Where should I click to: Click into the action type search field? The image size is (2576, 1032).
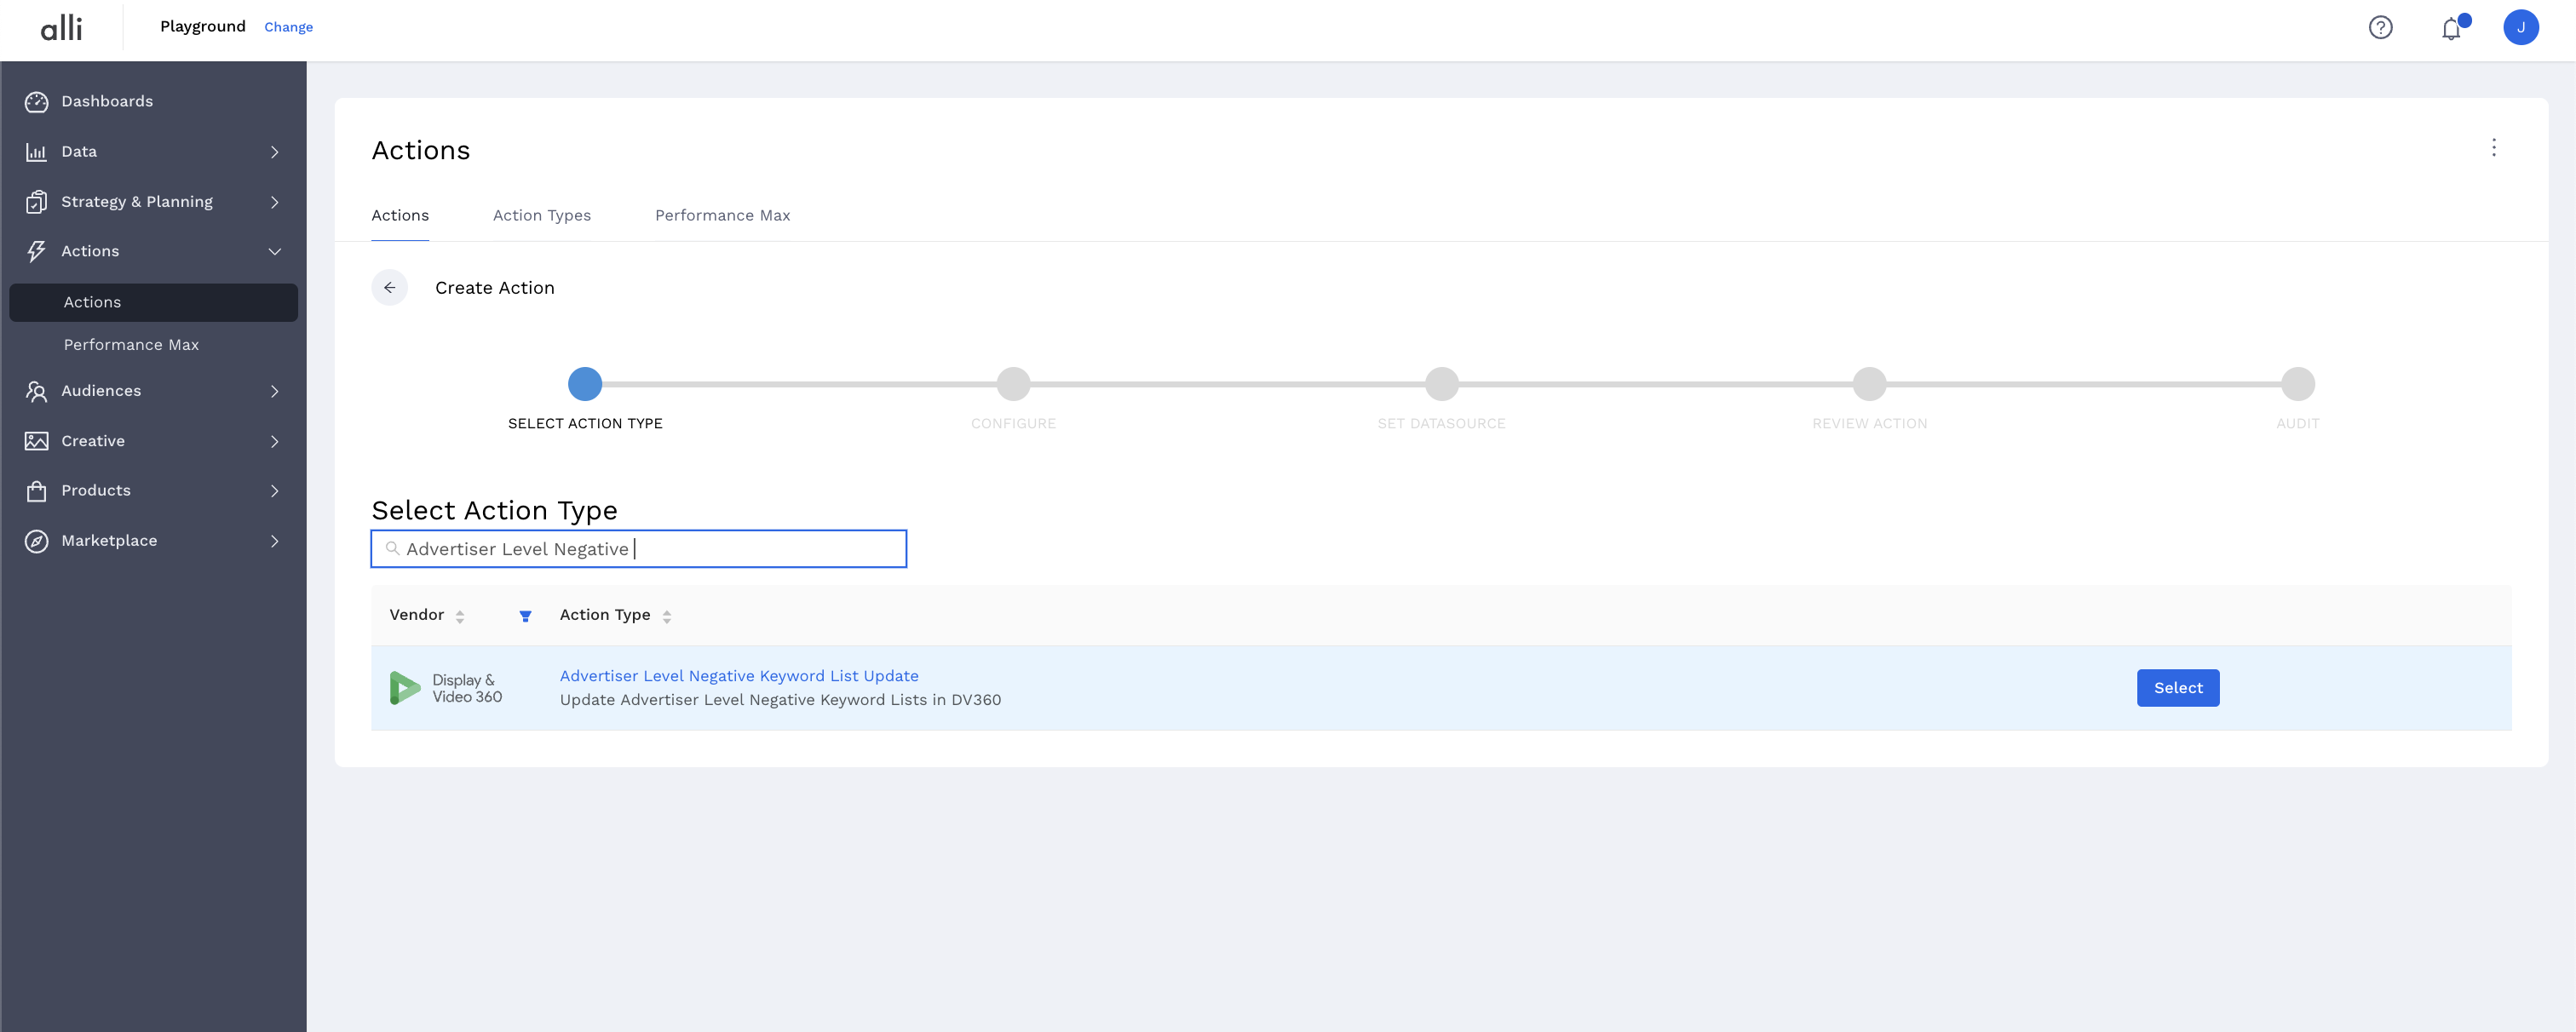650,549
